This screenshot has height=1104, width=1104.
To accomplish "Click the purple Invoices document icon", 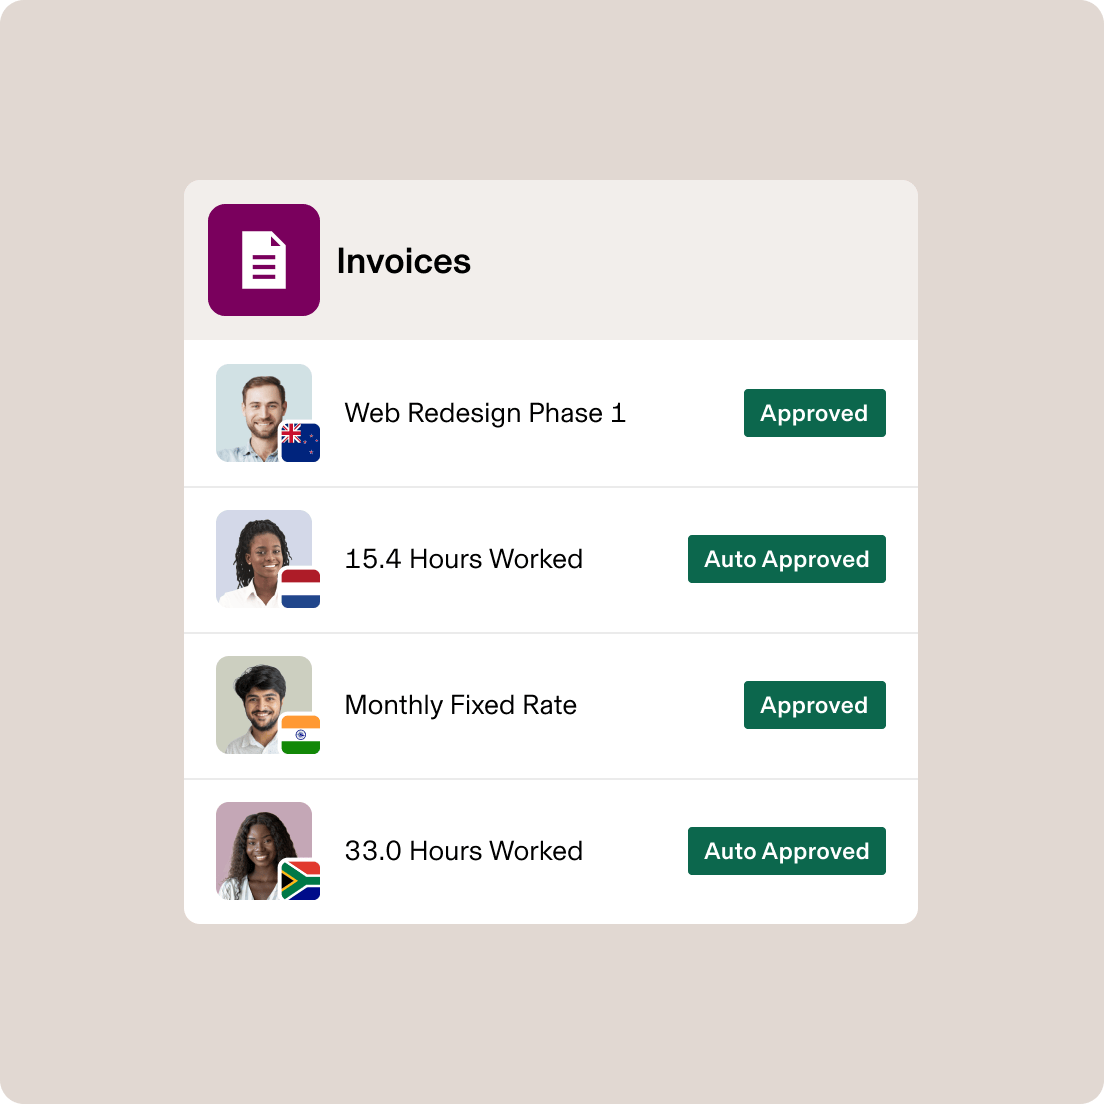I will 263,260.
